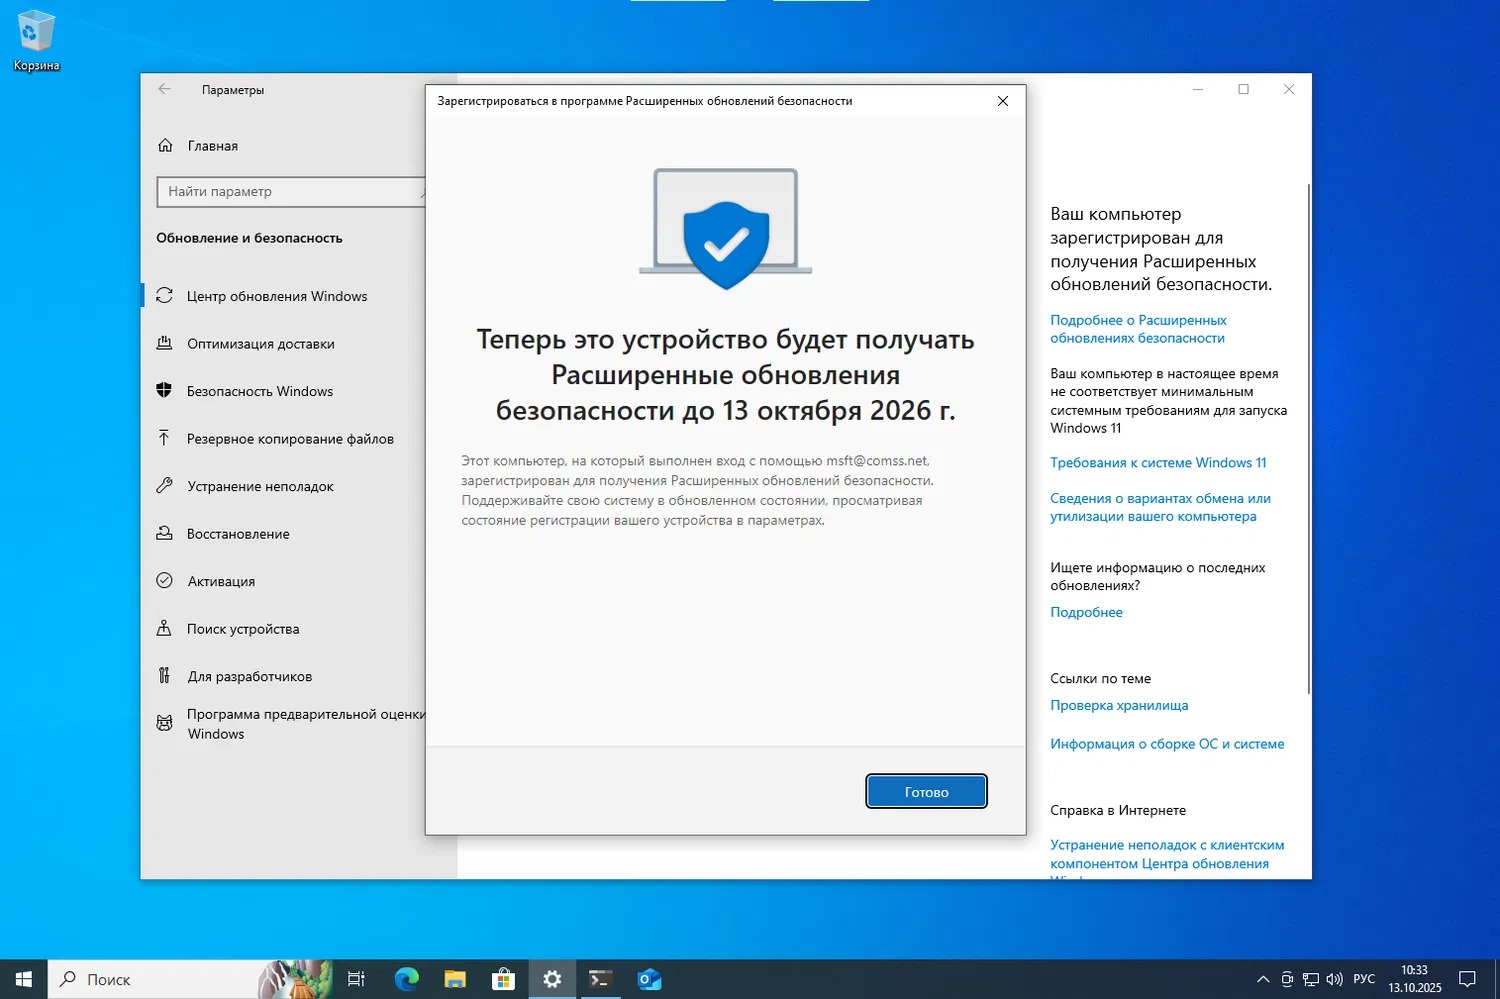Click the Проверка хранилища link
Image resolution: width=1500 pixels, height=999 pixels.
point(1119,705)
